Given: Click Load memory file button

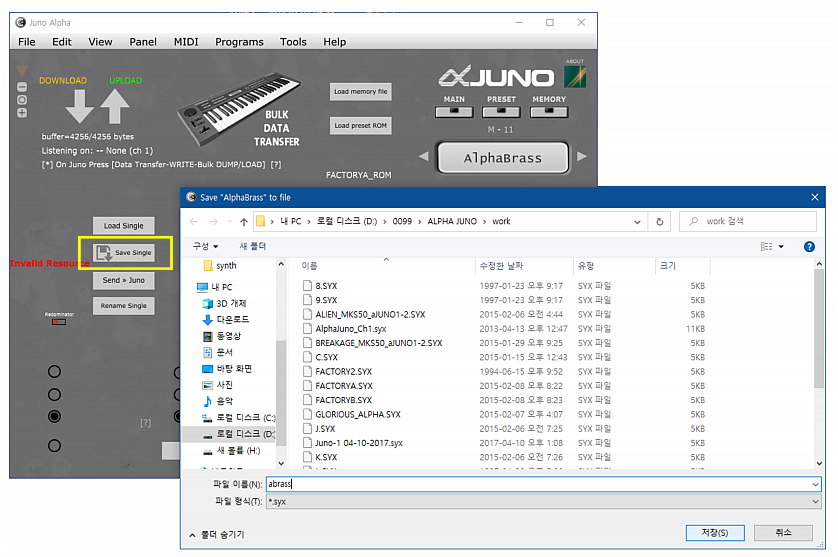Looking at the screenshot, I should pos(361,91).
